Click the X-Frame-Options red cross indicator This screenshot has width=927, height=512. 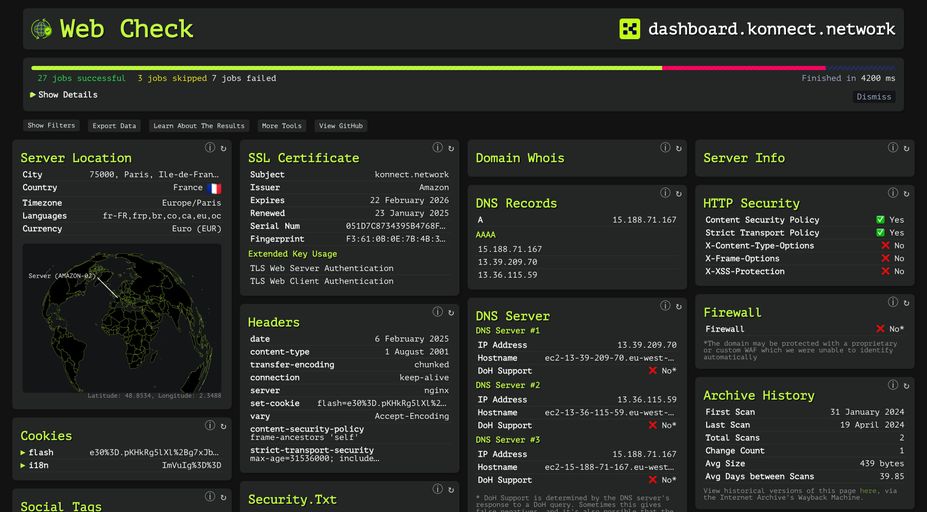[x=885, y=259]
